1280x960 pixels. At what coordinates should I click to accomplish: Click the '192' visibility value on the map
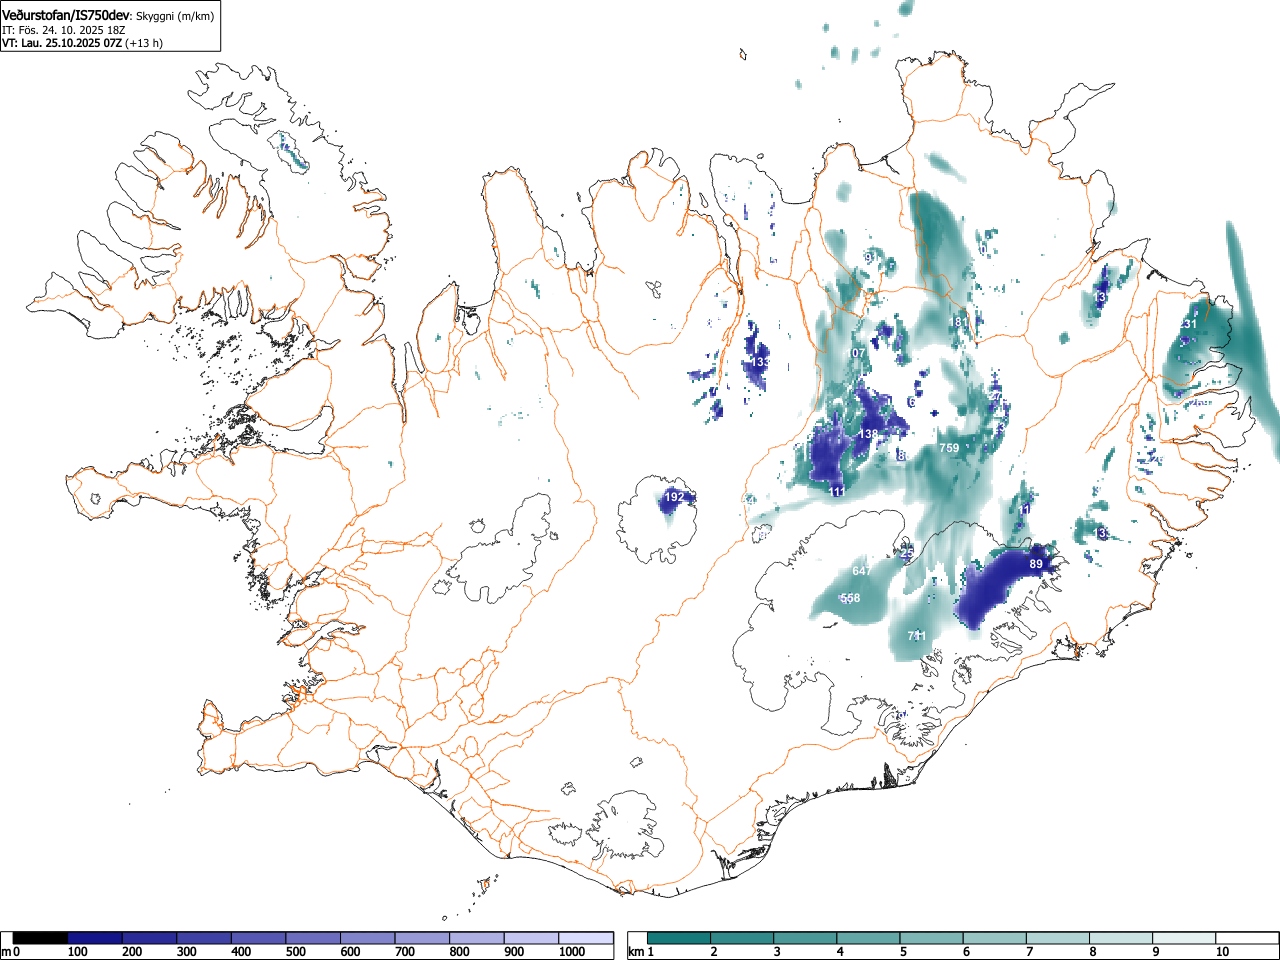point(675,497)
